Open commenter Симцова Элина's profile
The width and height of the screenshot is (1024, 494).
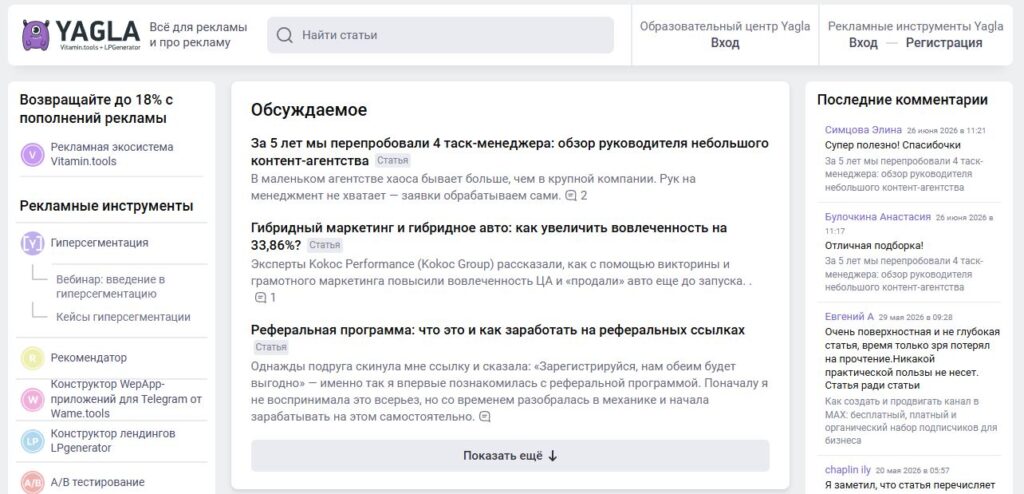pos(863,130)
